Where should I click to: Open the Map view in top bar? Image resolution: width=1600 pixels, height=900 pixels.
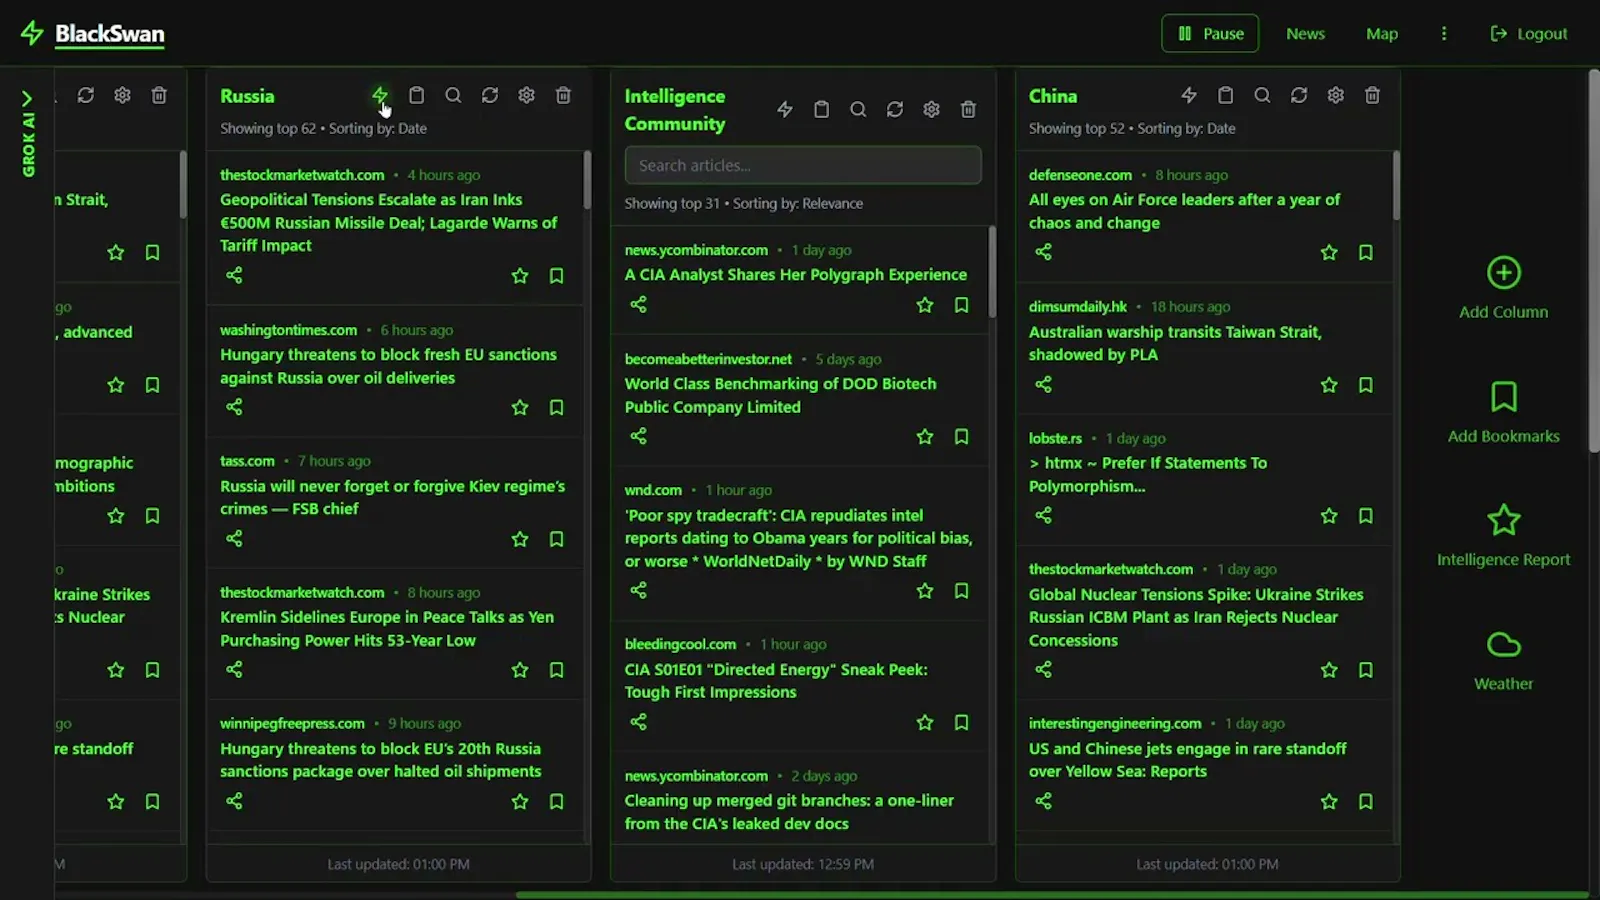coord(1382,33)
